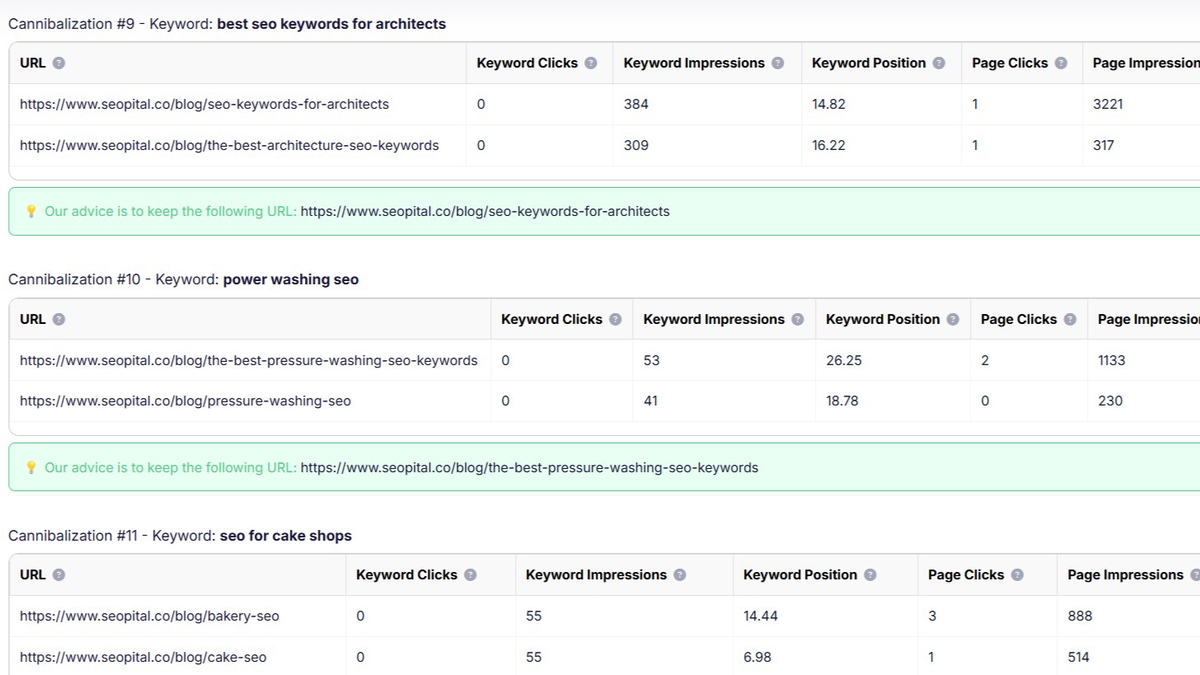Click the URL column help icon in Cannibalization #11

tap(59, 574)
